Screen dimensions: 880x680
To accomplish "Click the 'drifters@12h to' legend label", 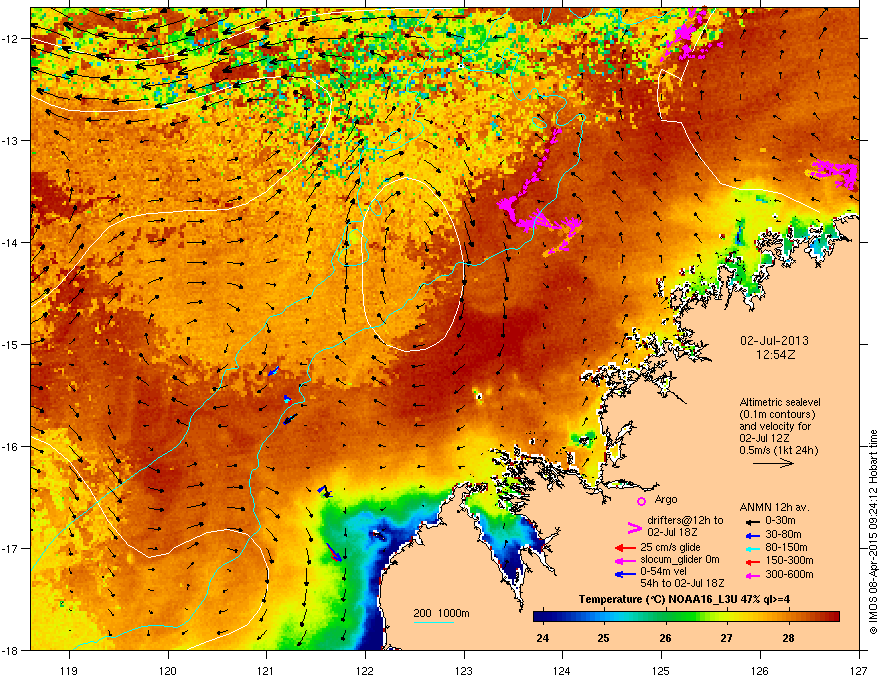I will click(685, 521).
